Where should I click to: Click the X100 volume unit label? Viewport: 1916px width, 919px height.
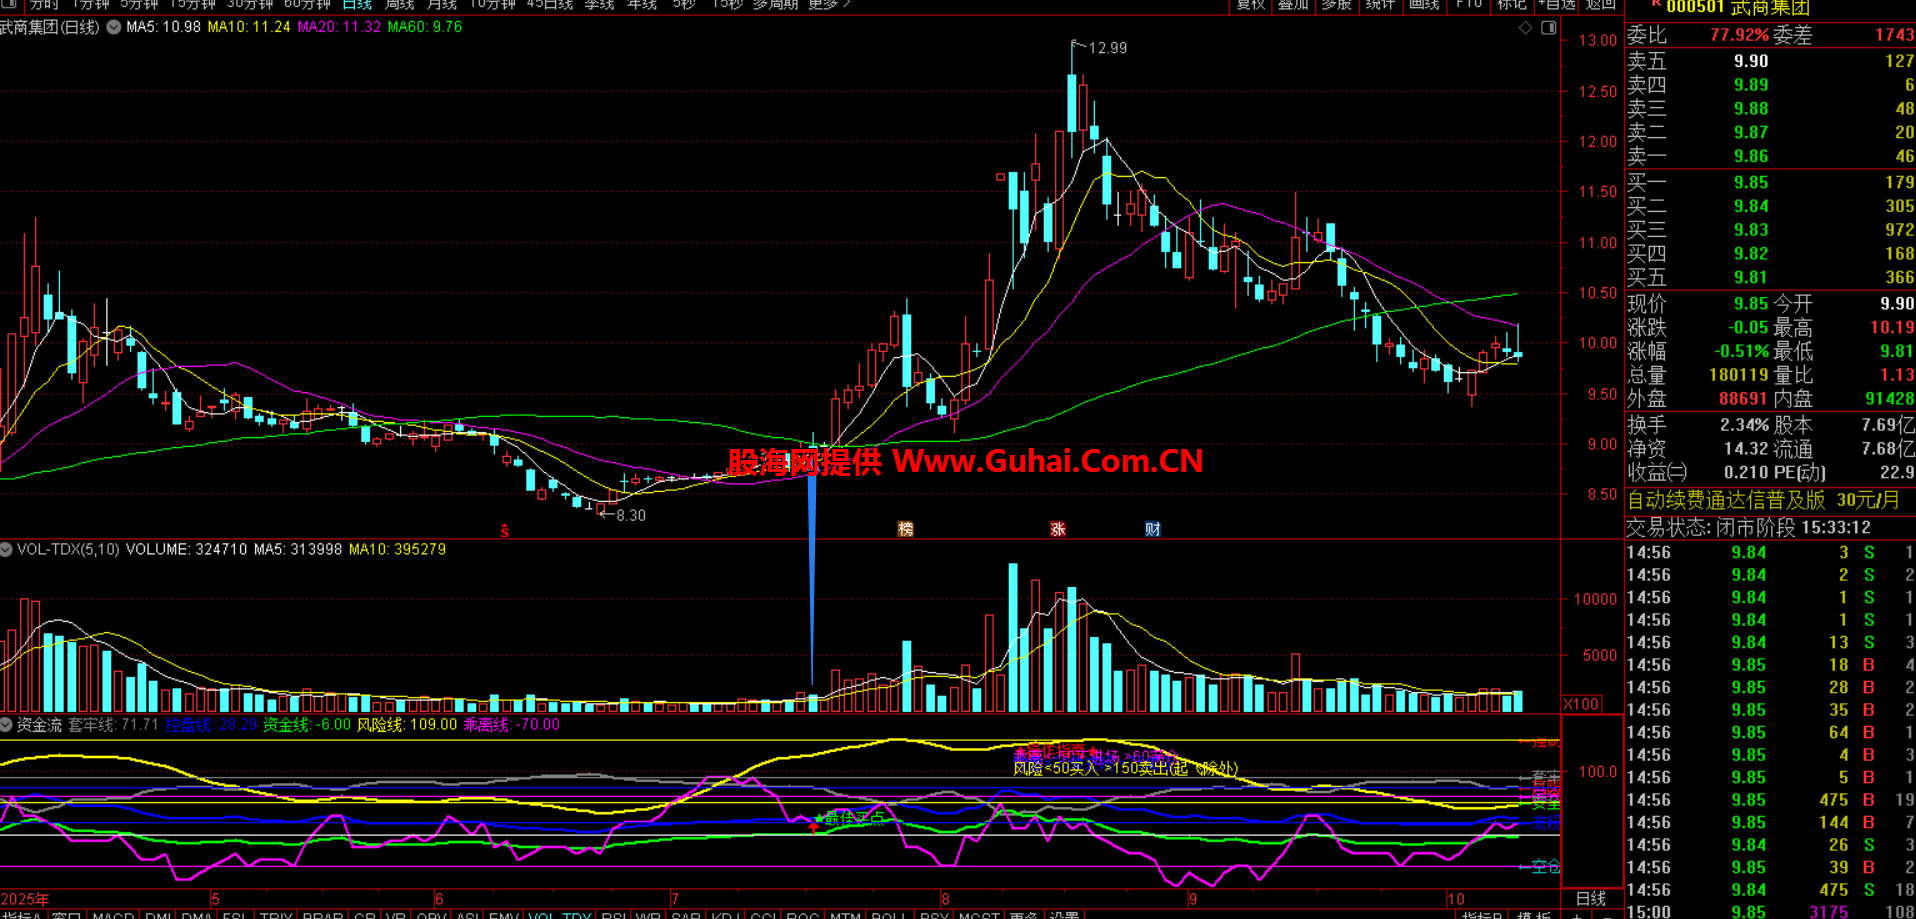1580,704
